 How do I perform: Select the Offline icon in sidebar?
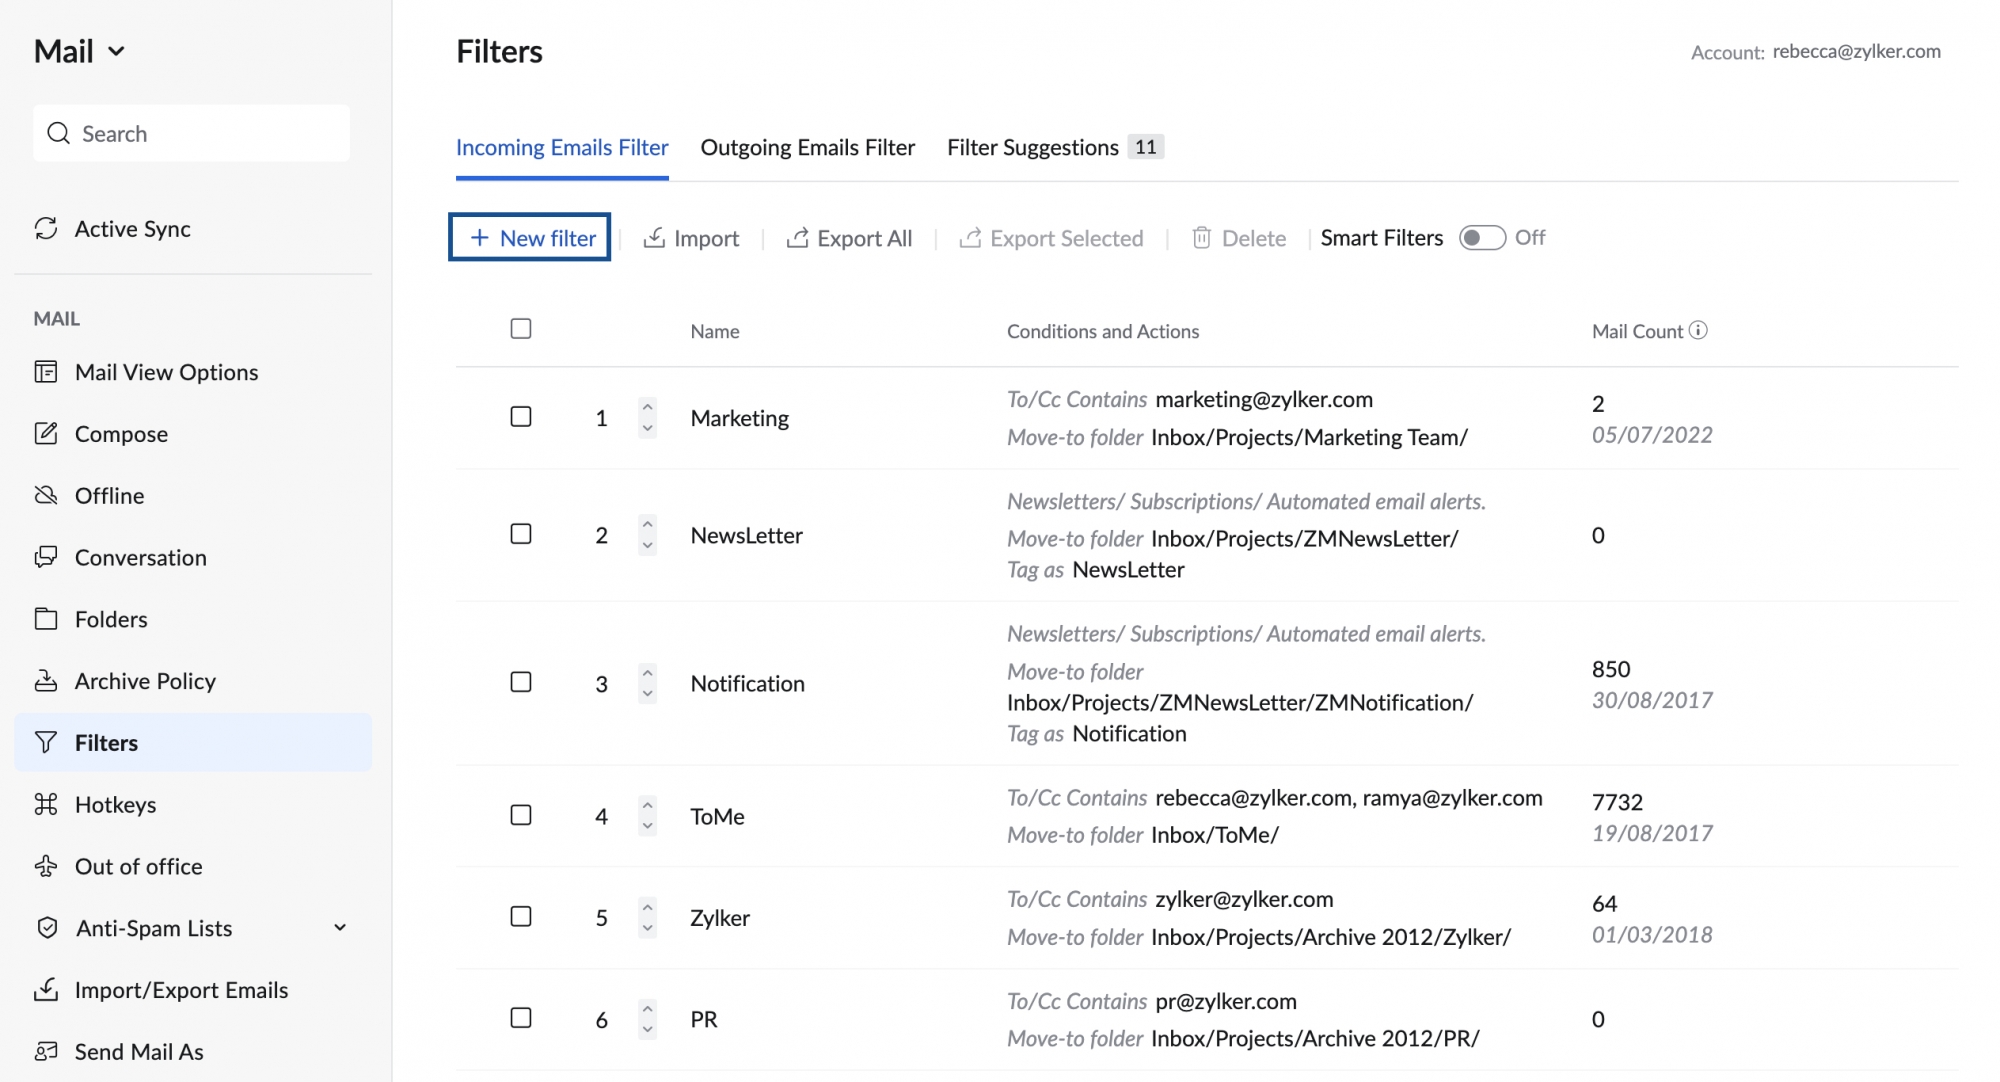click(x=45, y=494)
